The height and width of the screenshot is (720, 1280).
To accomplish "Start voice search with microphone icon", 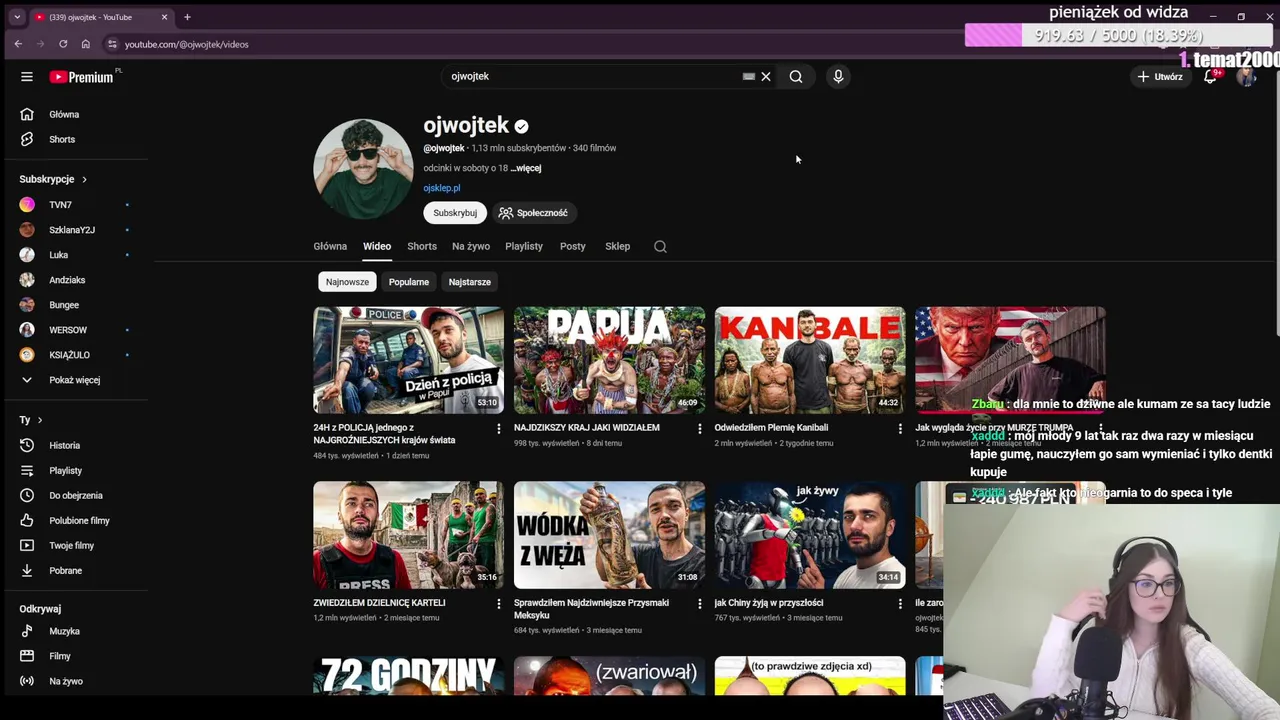I will [838, 76].
